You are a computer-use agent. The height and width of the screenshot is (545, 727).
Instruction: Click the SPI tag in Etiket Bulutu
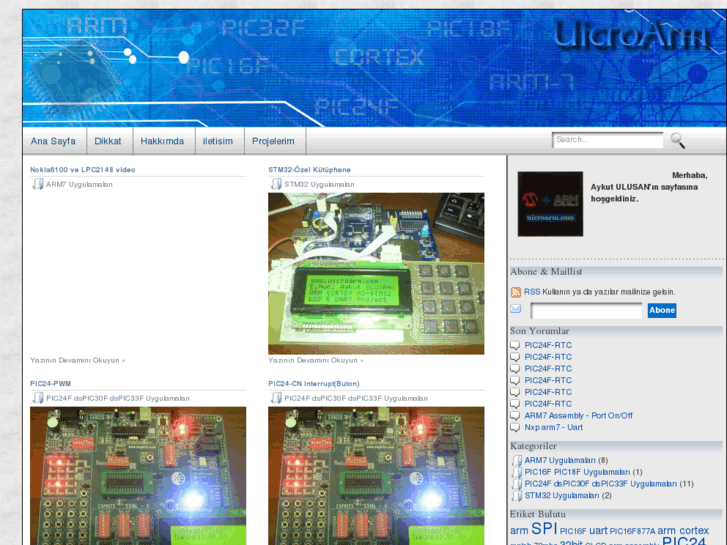(544, 528)
